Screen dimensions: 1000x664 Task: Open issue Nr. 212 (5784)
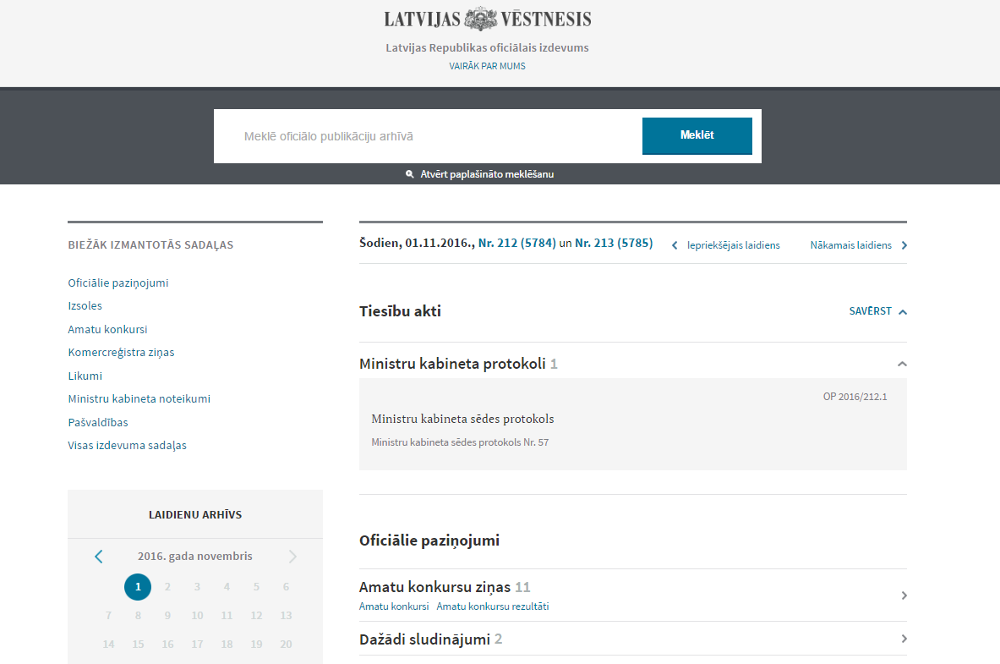(x=517, y=243)
